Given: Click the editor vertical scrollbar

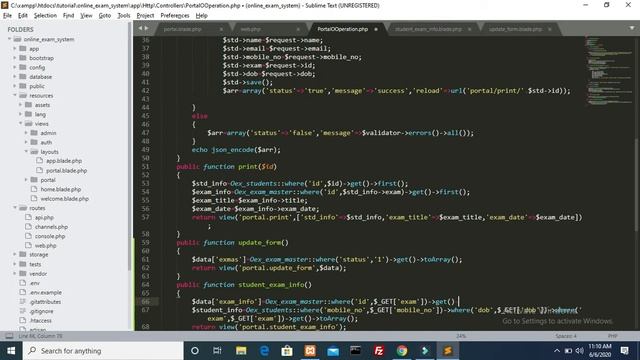Looking at the screenshot, I should pos(637,186).
